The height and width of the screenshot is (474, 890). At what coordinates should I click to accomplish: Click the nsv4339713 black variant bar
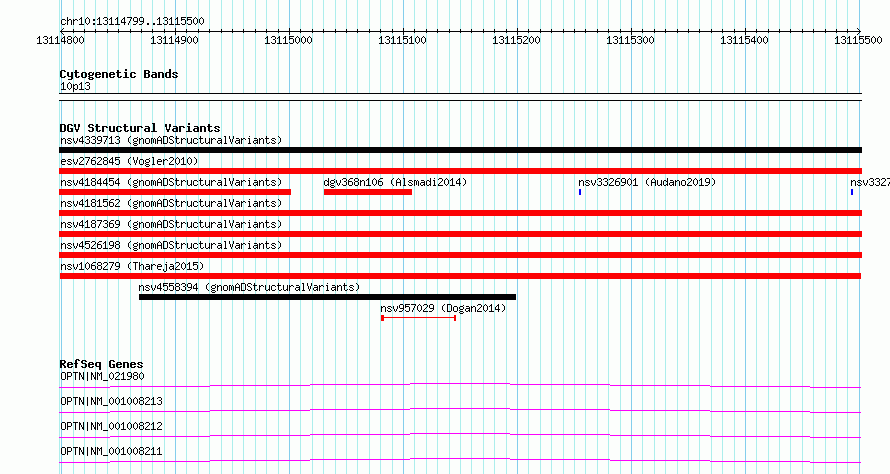460,150
